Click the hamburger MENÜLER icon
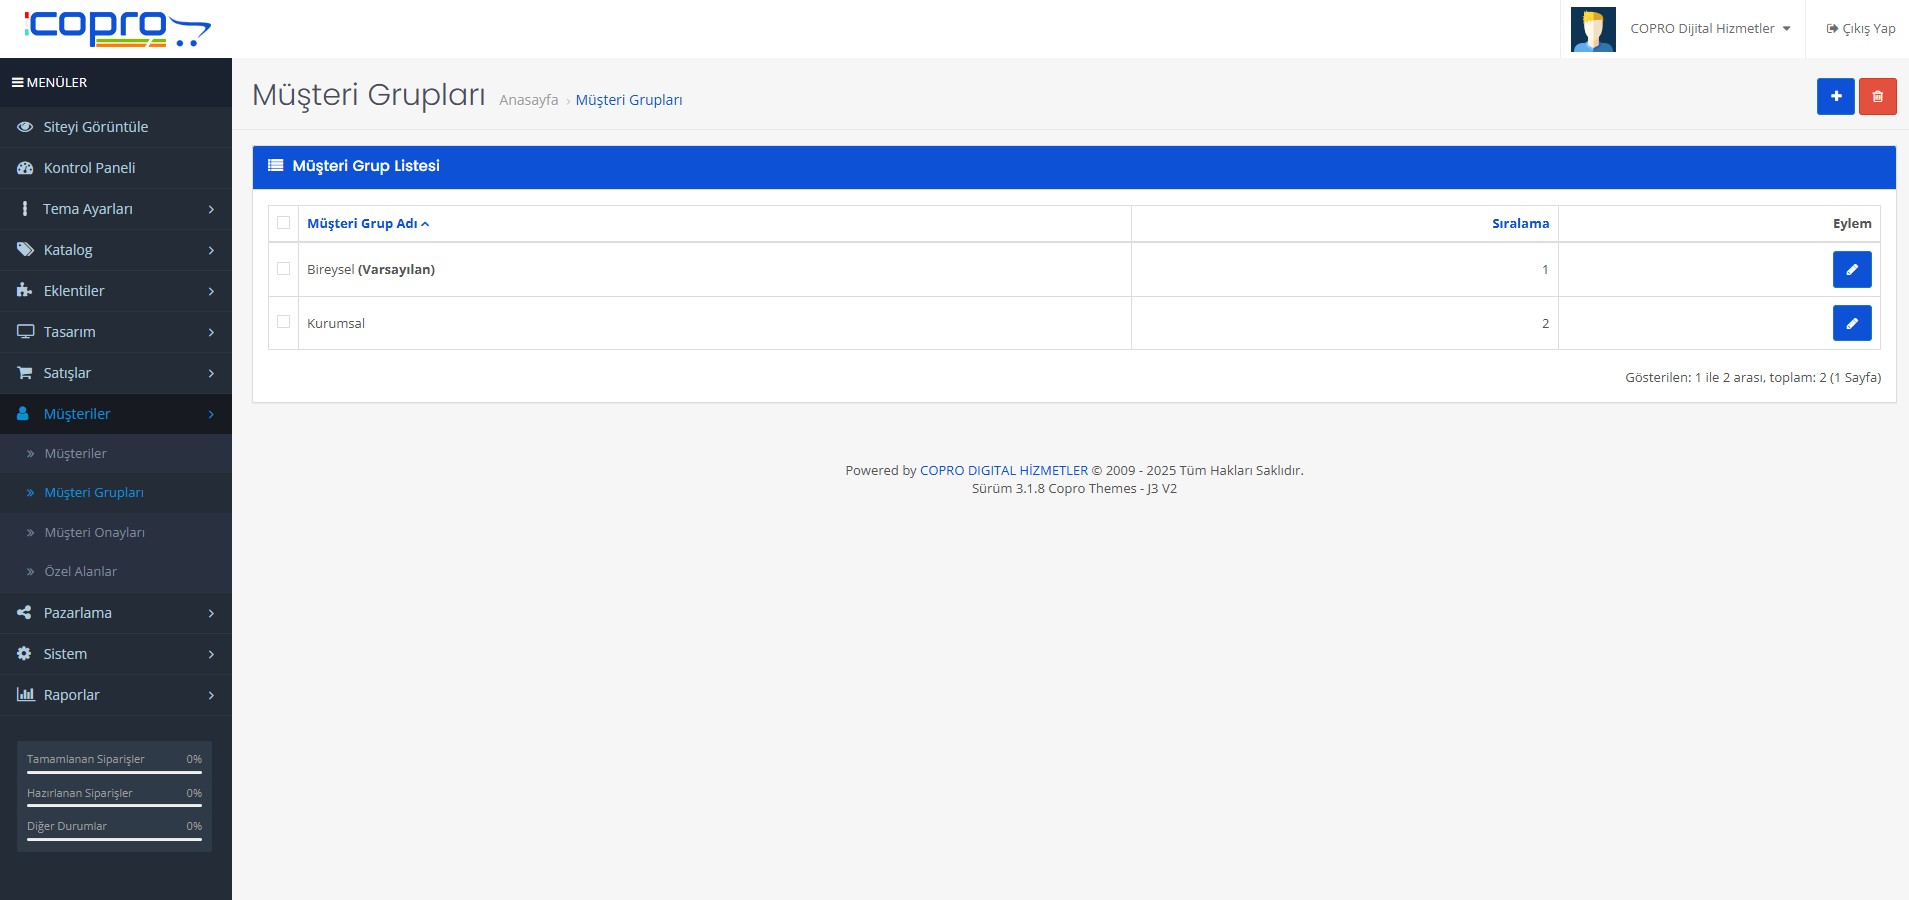Viewport: 1909px width, 900px height. point(18,83)
